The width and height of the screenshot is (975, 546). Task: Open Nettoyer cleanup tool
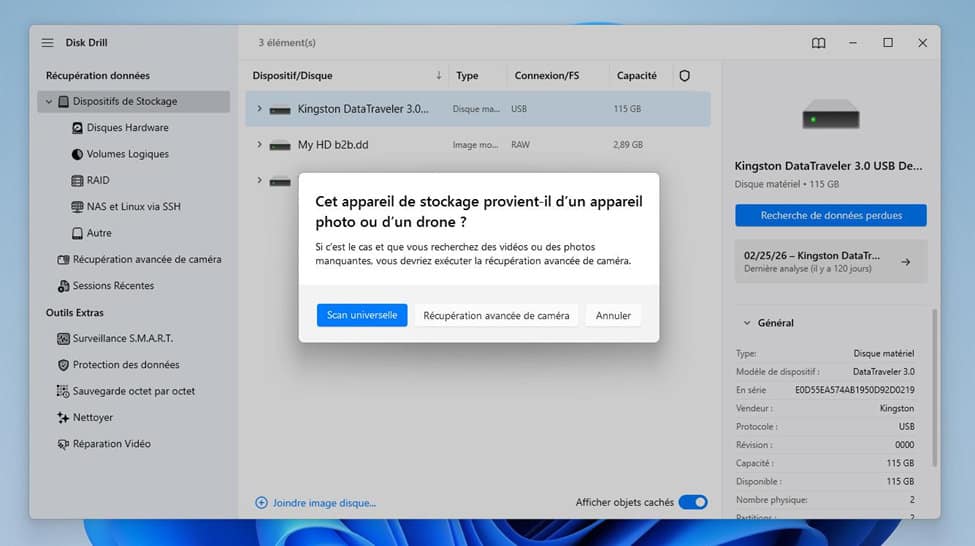93,417
